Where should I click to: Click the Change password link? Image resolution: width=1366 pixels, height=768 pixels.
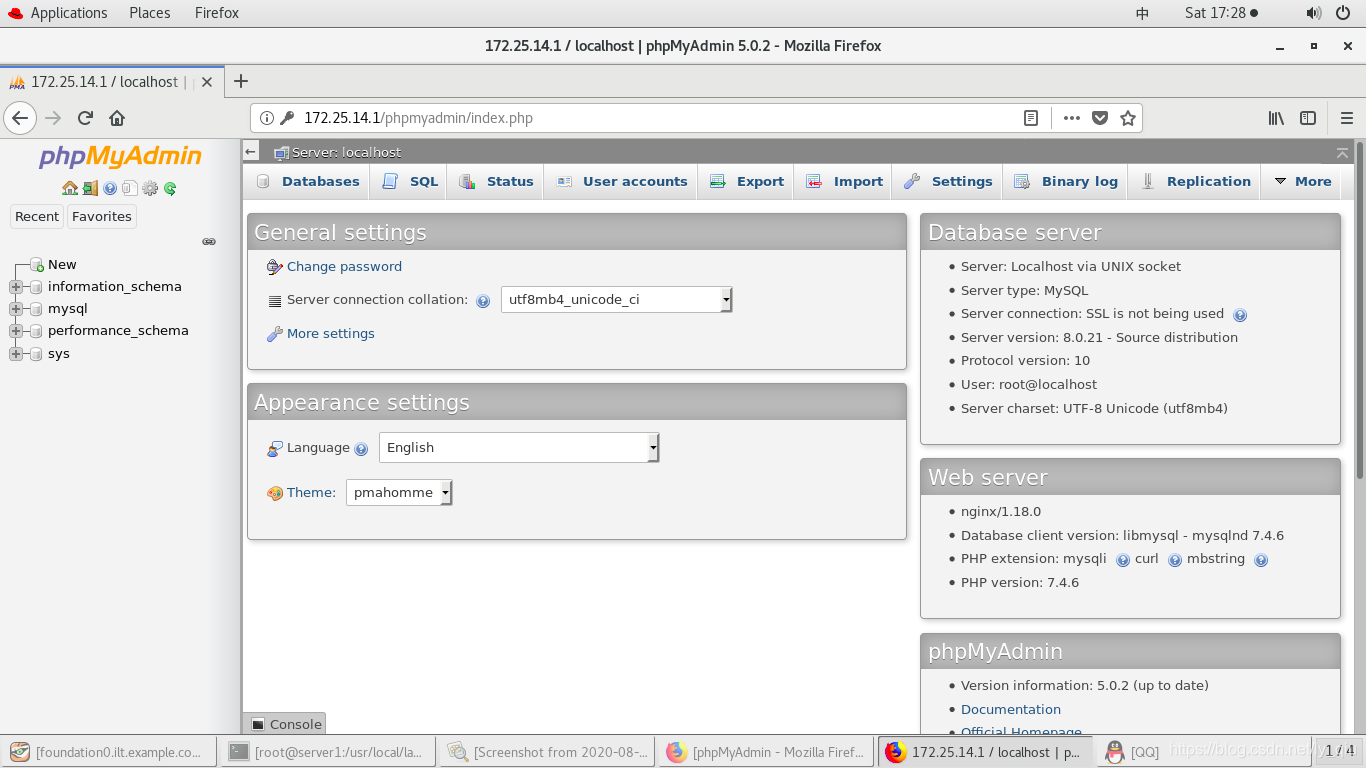click(344, 267)
